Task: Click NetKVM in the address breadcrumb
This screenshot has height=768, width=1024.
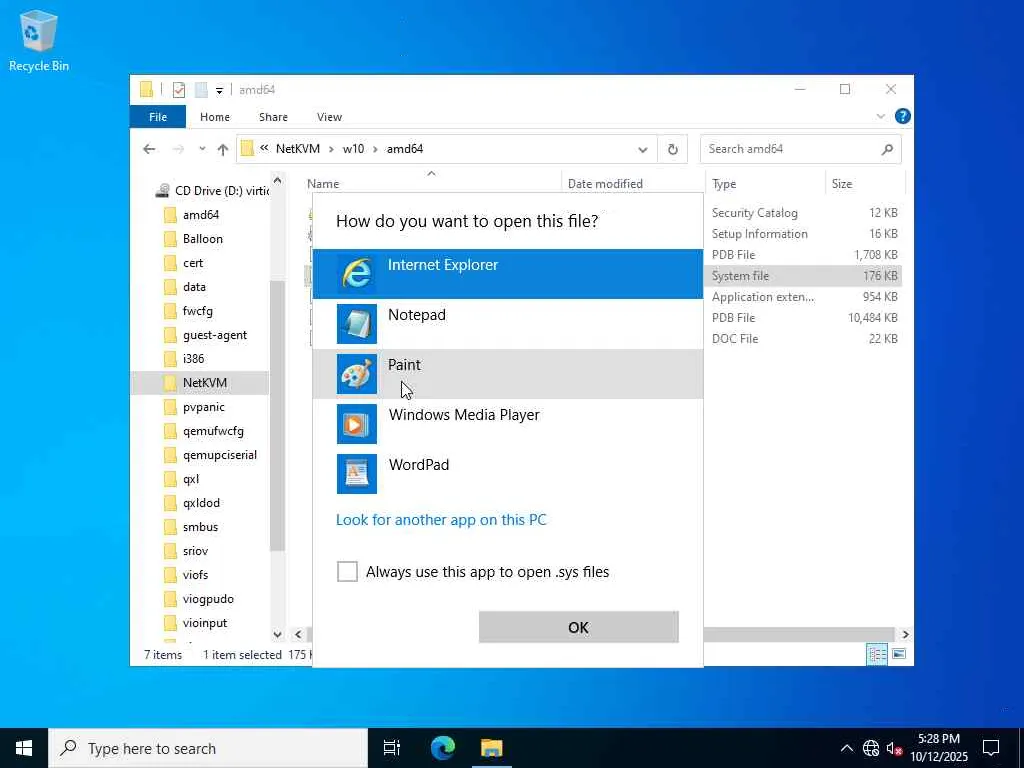Action: tap(298, 149)
